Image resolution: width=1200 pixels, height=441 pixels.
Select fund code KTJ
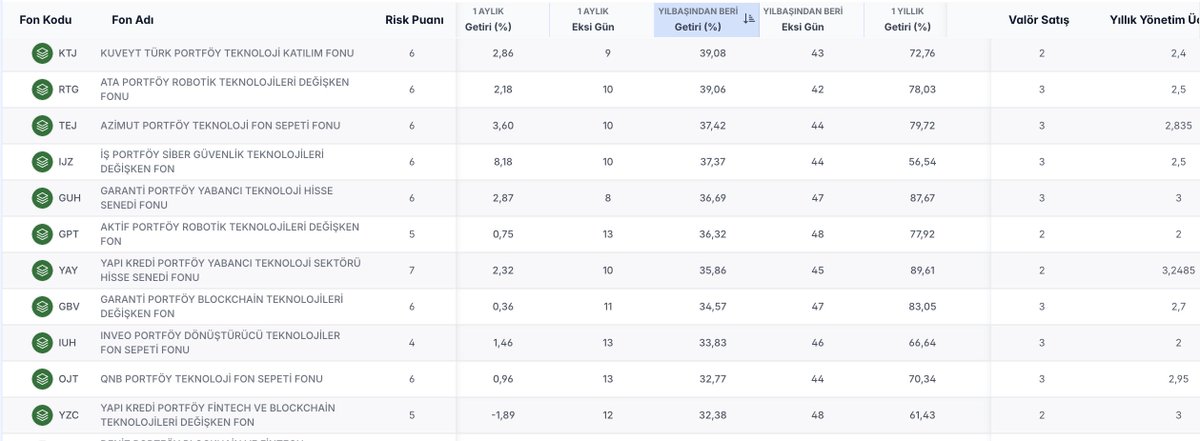point(67,53)
